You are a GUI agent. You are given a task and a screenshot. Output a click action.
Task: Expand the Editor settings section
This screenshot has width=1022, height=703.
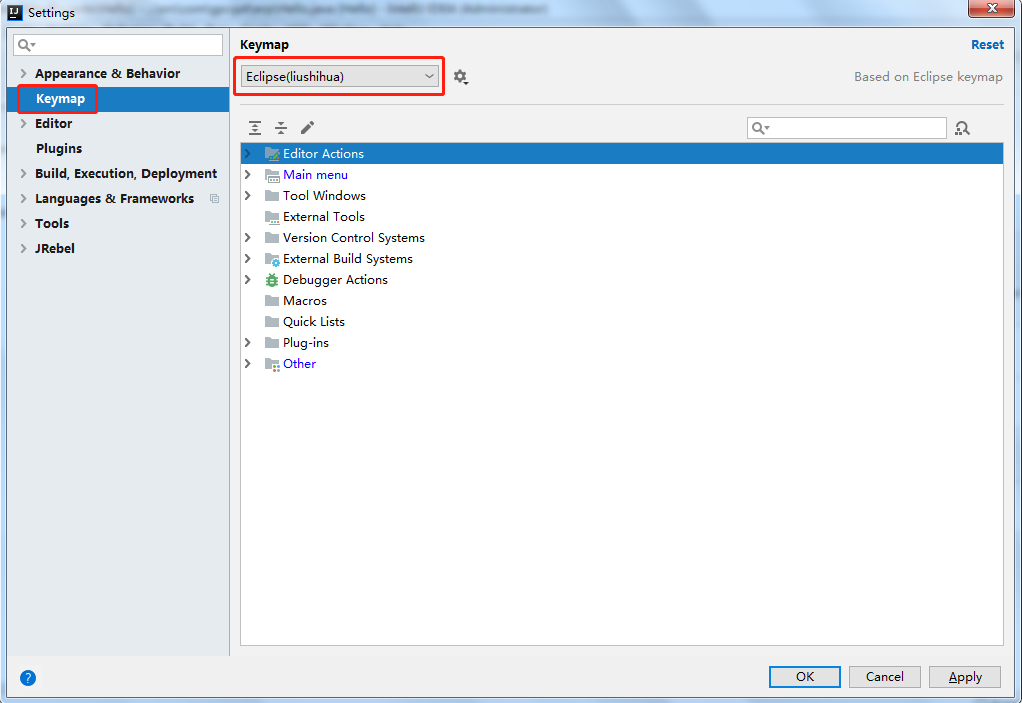click(x=23, y=124)
